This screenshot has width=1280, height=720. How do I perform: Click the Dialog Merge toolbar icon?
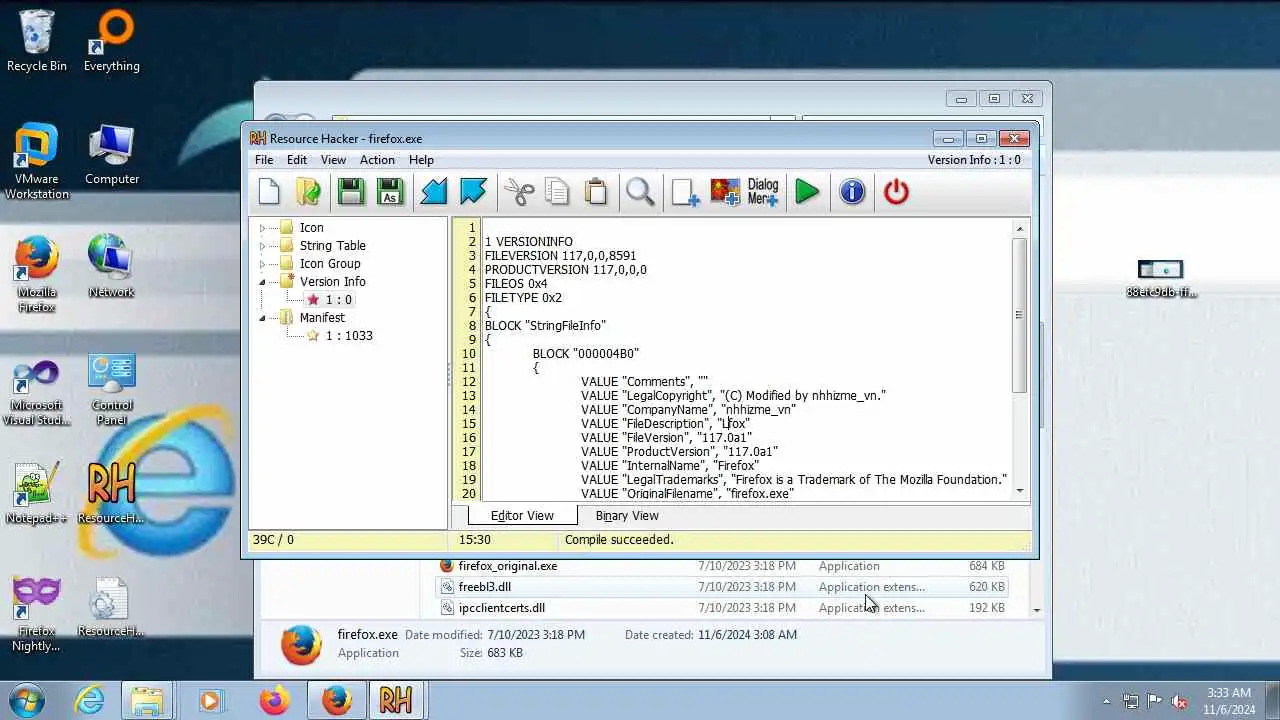pyautogui.click(x=763, y=191)
